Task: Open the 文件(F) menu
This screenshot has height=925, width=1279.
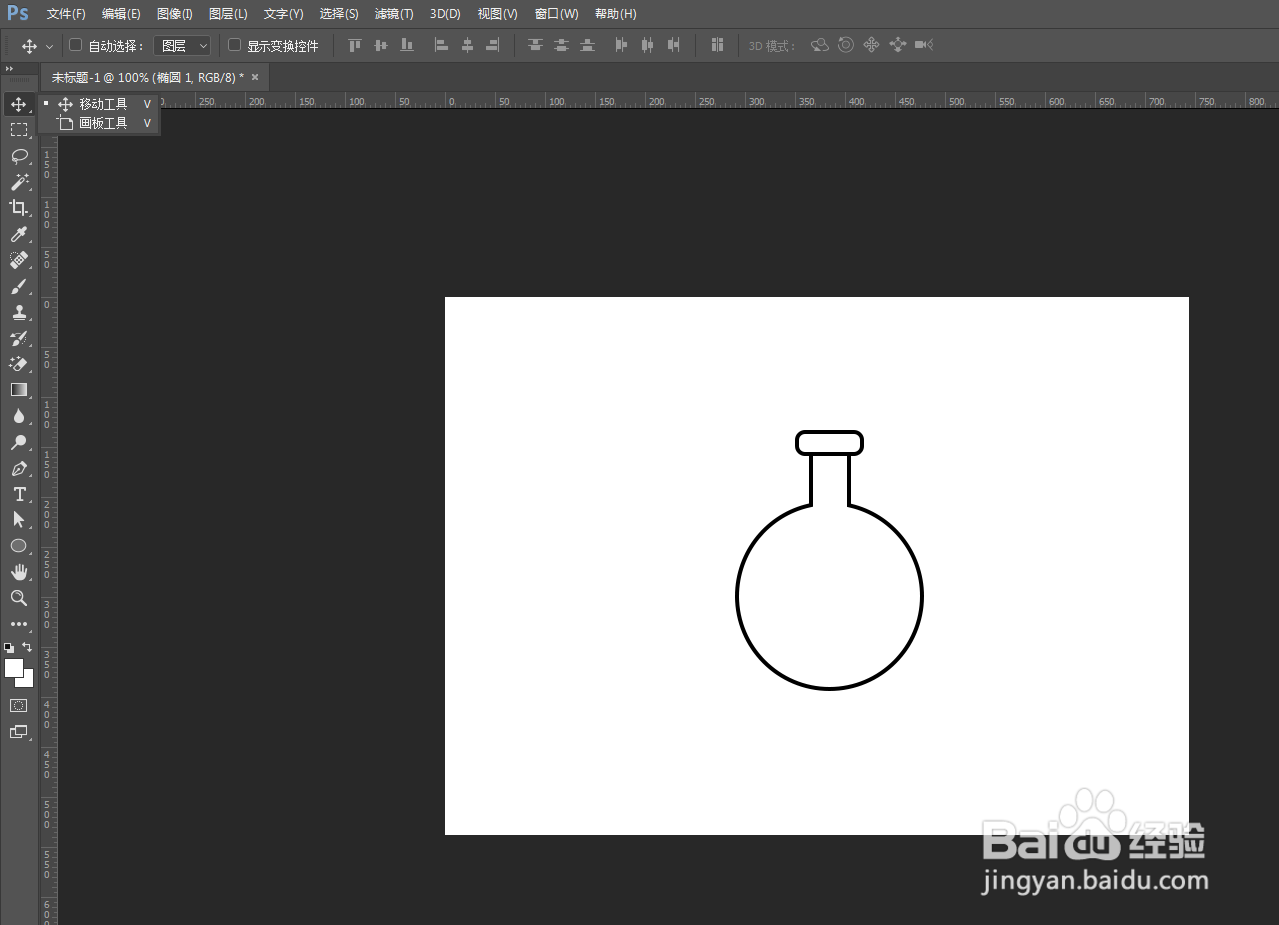Action: tap(66, 14)
